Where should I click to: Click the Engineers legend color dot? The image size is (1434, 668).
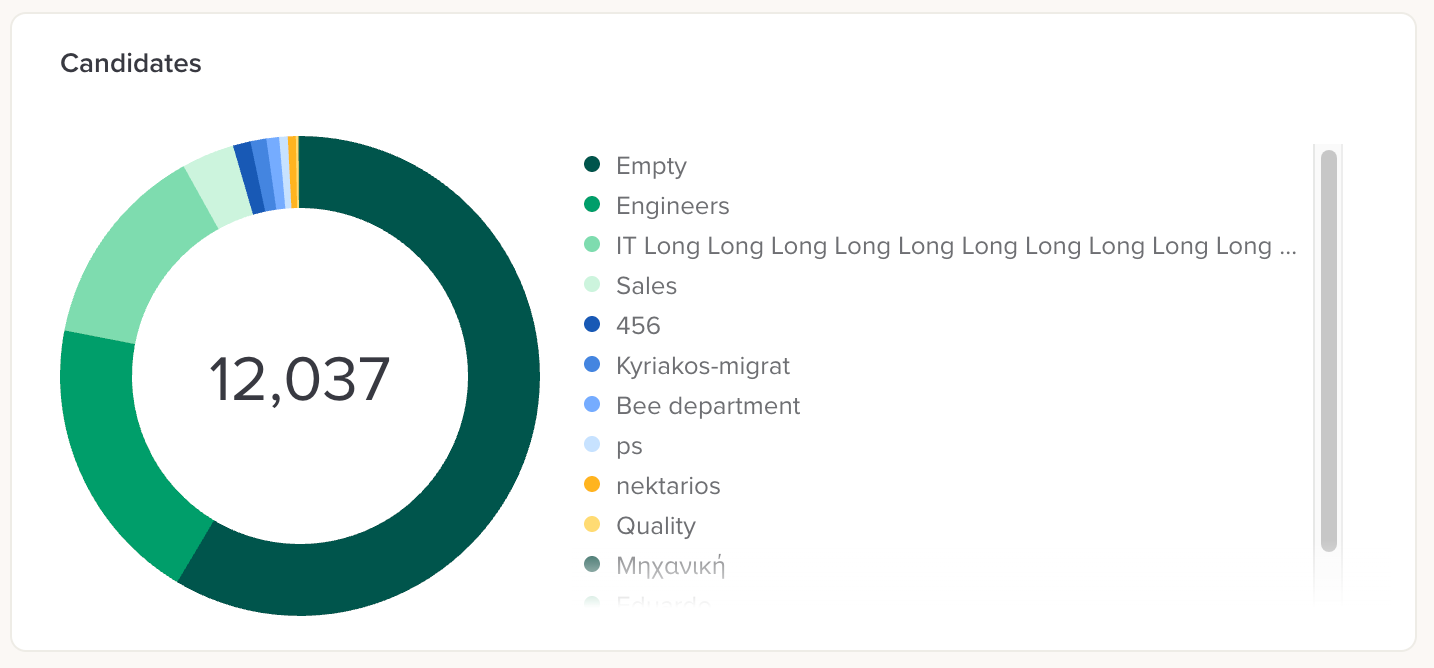click(x=591, y=205)
